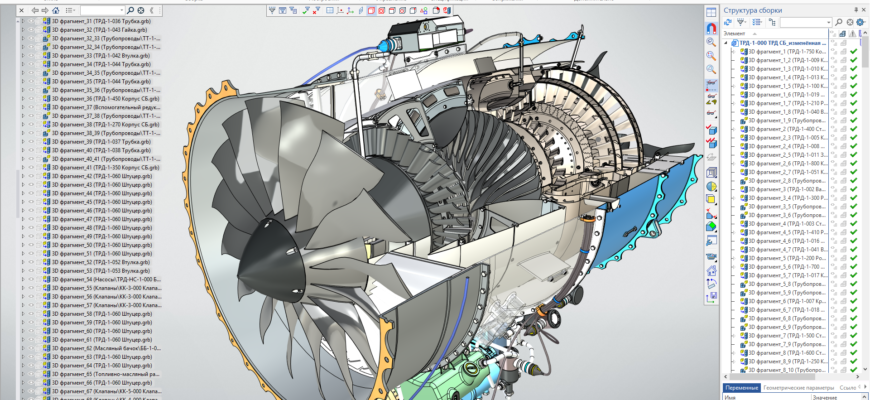Collapse the left panel using the double chevron
This screenshot has width=870, height=400.
tap(152, 11)
